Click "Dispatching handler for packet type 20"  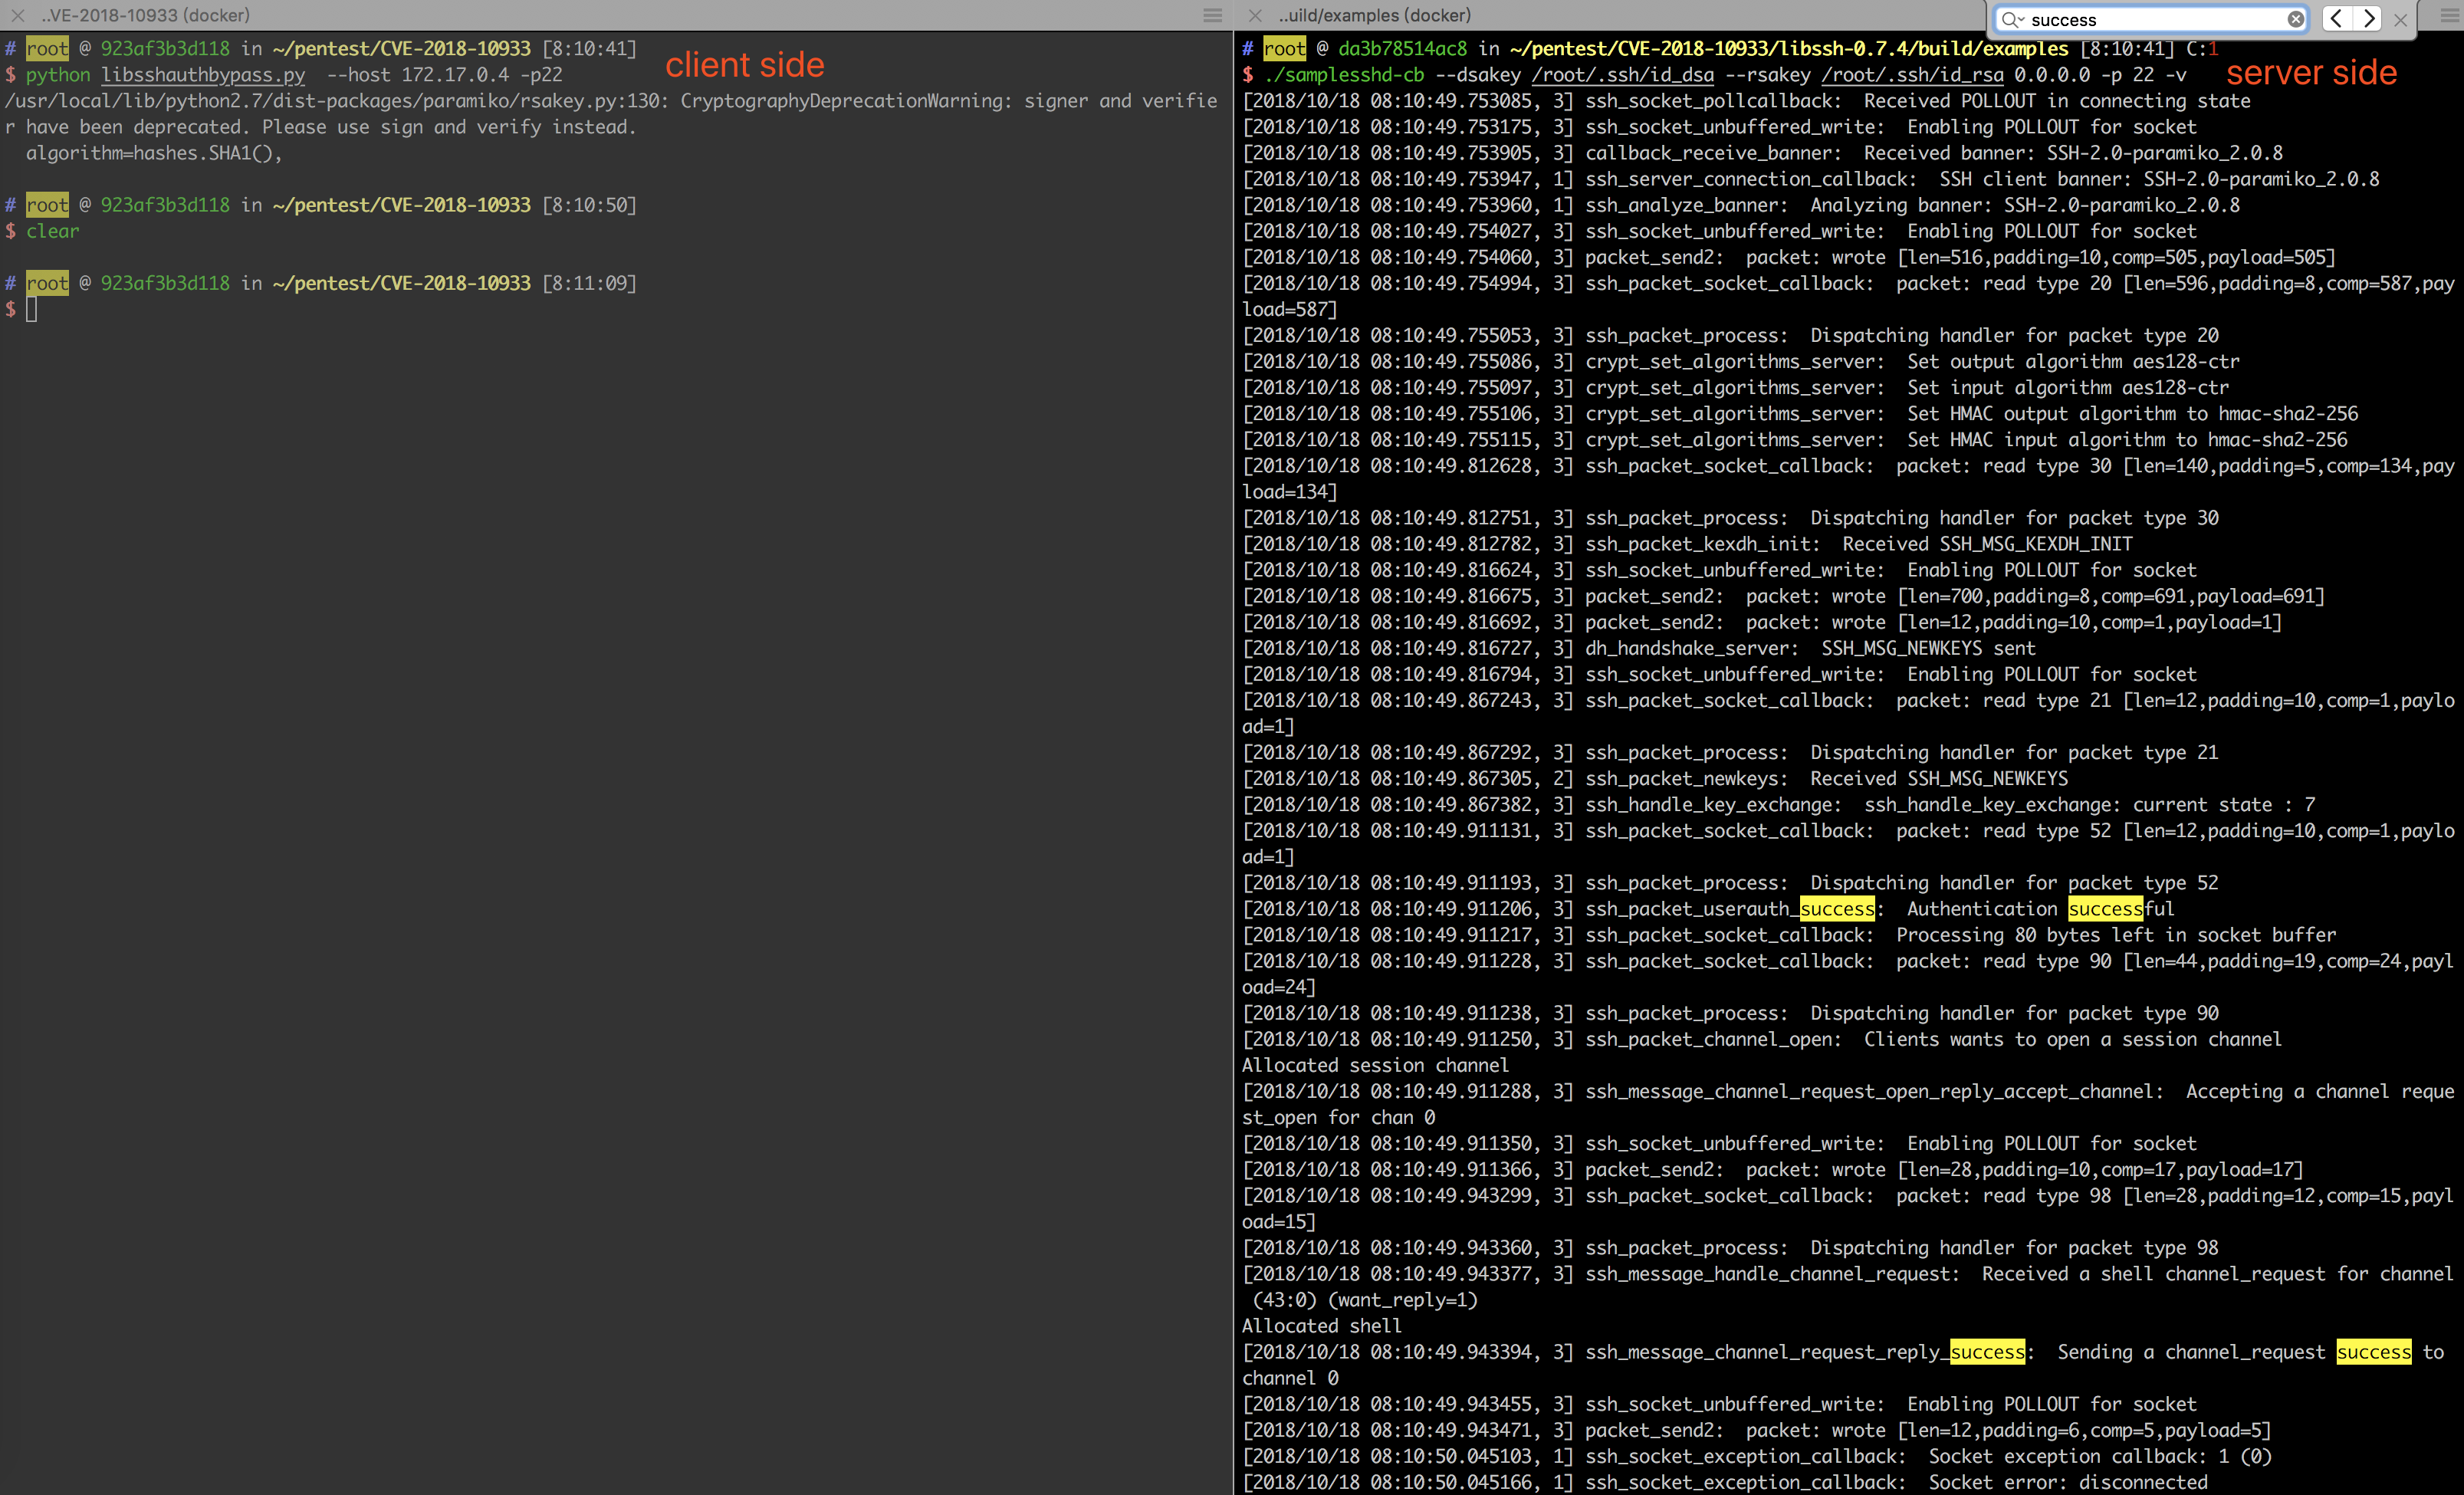2014,335
